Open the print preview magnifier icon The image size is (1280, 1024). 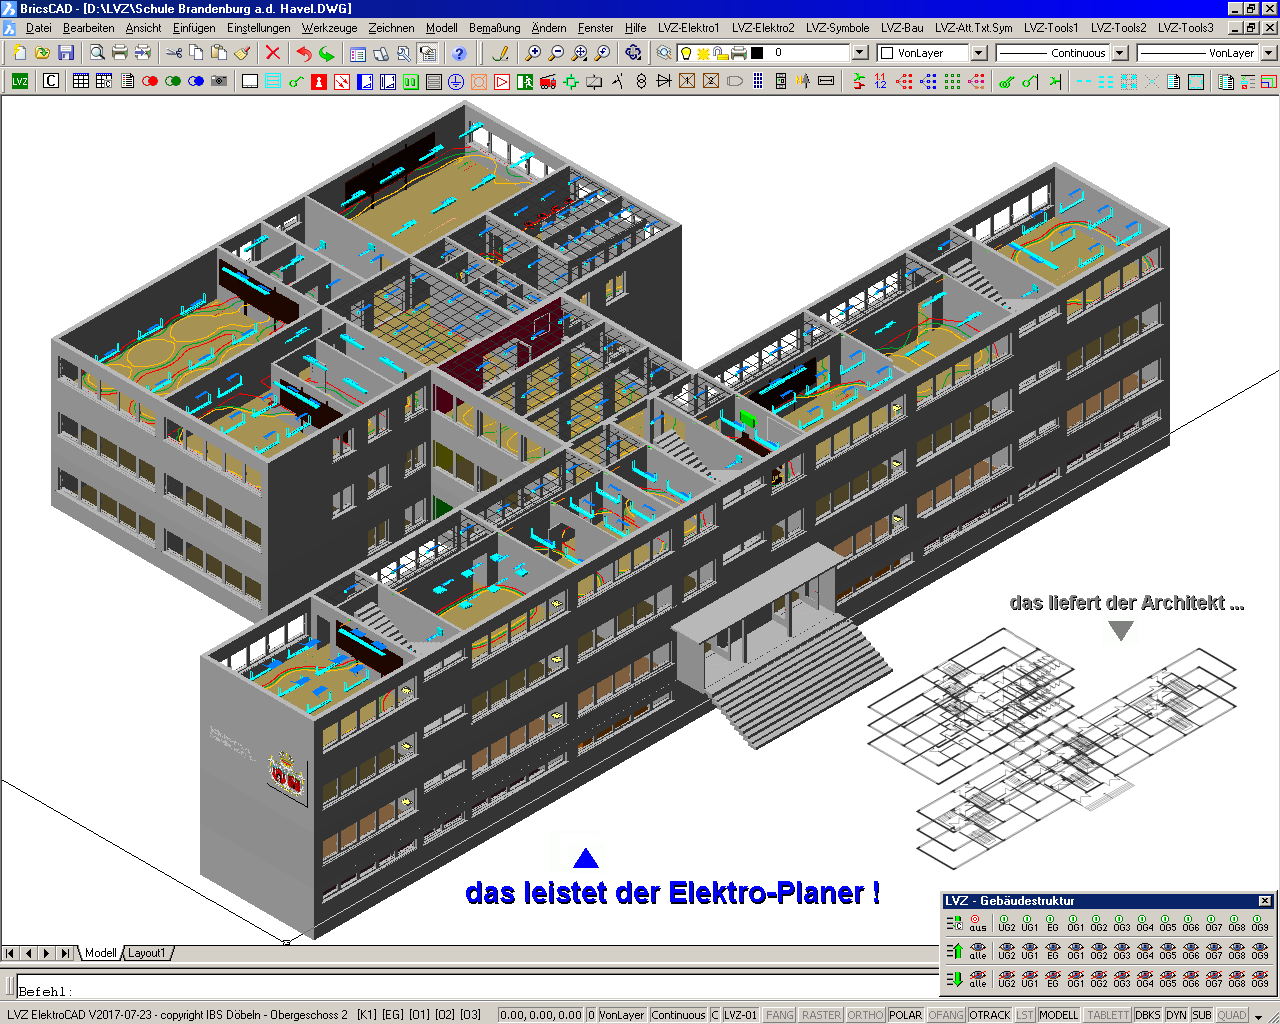[x=97, y=53]
